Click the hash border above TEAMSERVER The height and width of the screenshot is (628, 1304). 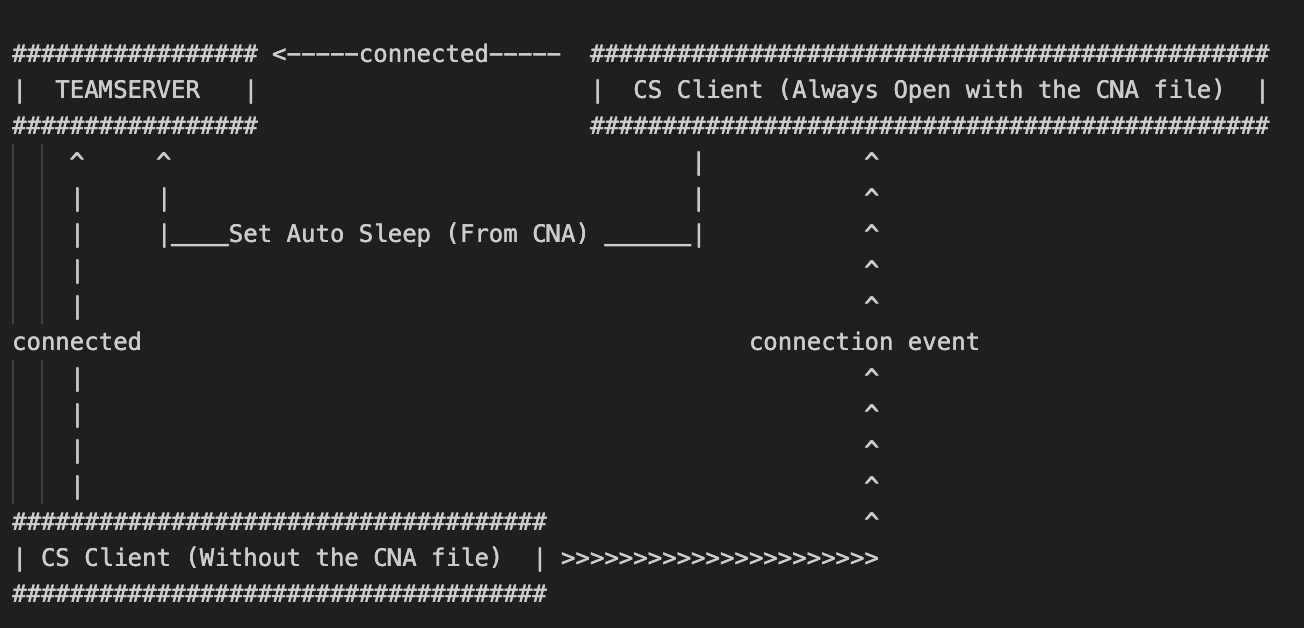pos(135,54)
